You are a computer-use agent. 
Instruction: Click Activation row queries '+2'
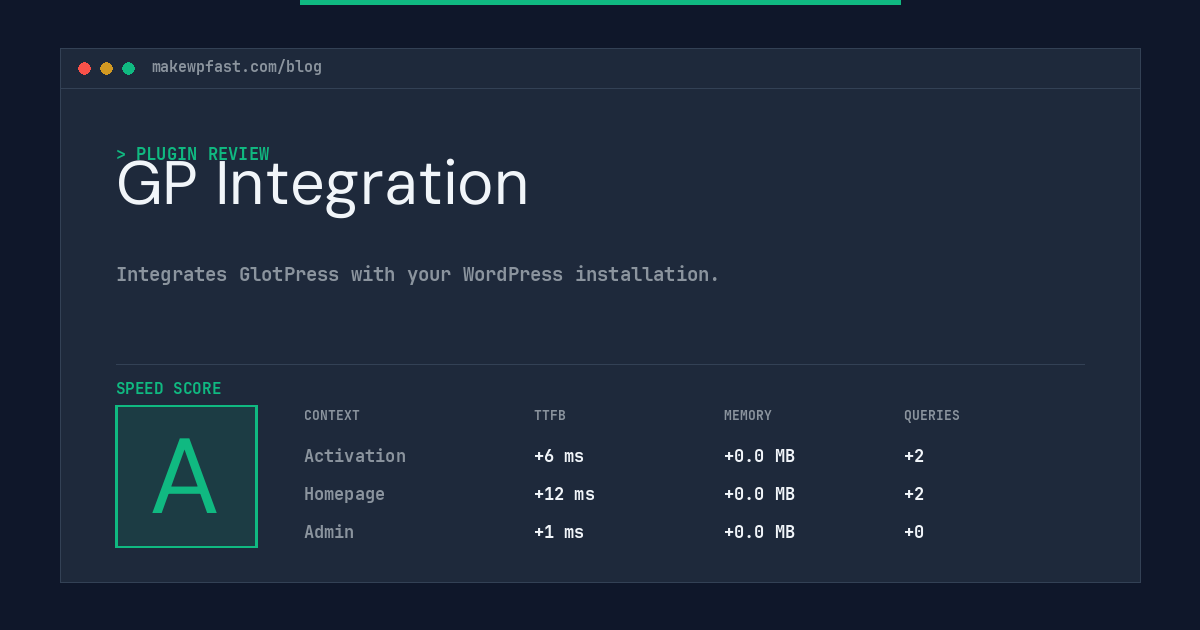tap(914, 456)
